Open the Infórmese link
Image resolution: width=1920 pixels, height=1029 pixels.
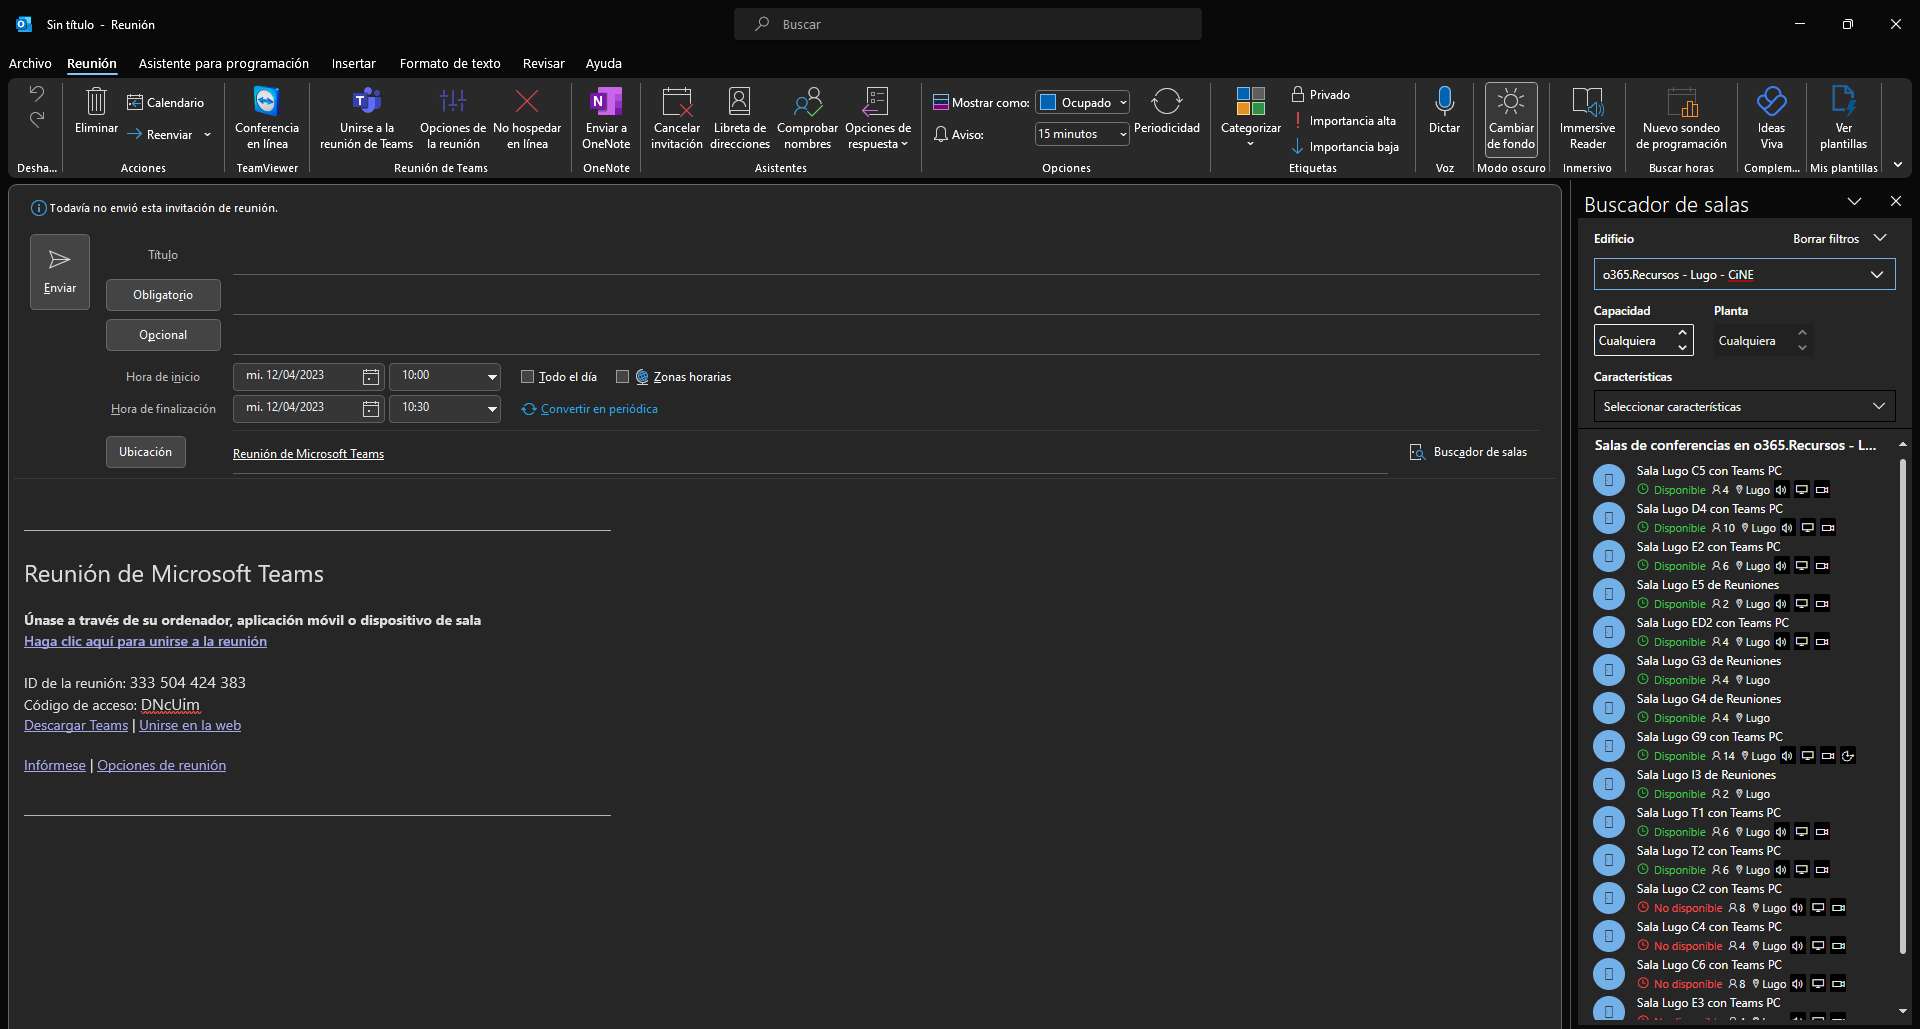tap(55, 765)
